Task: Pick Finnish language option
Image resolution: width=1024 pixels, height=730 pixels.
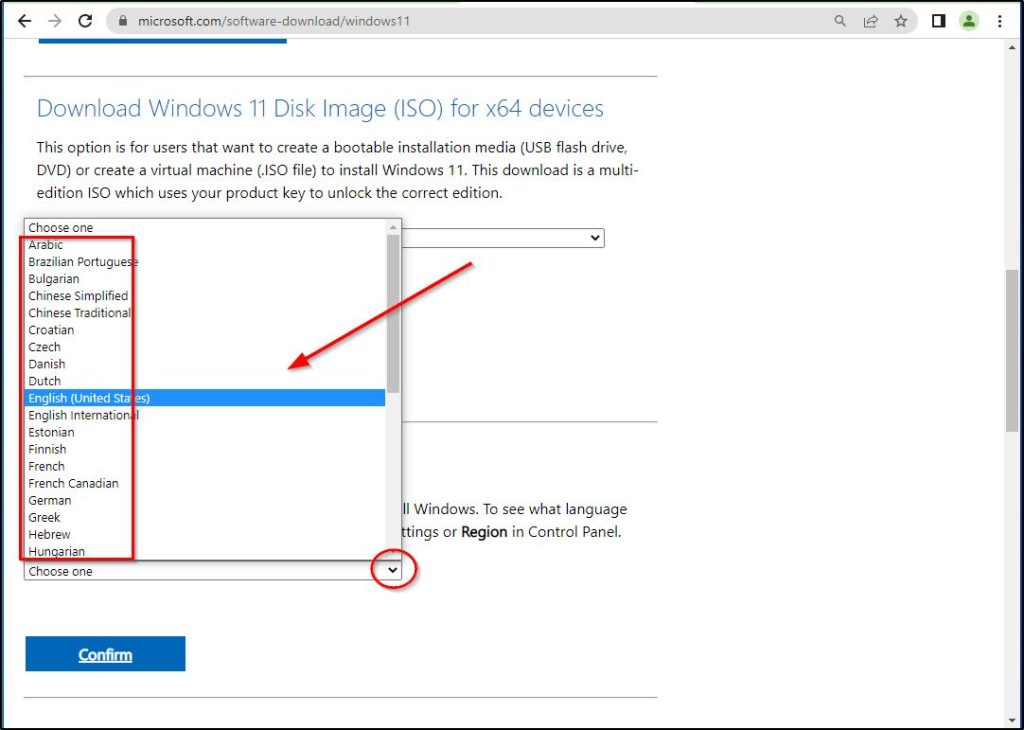Action: (x=204, y=449)
